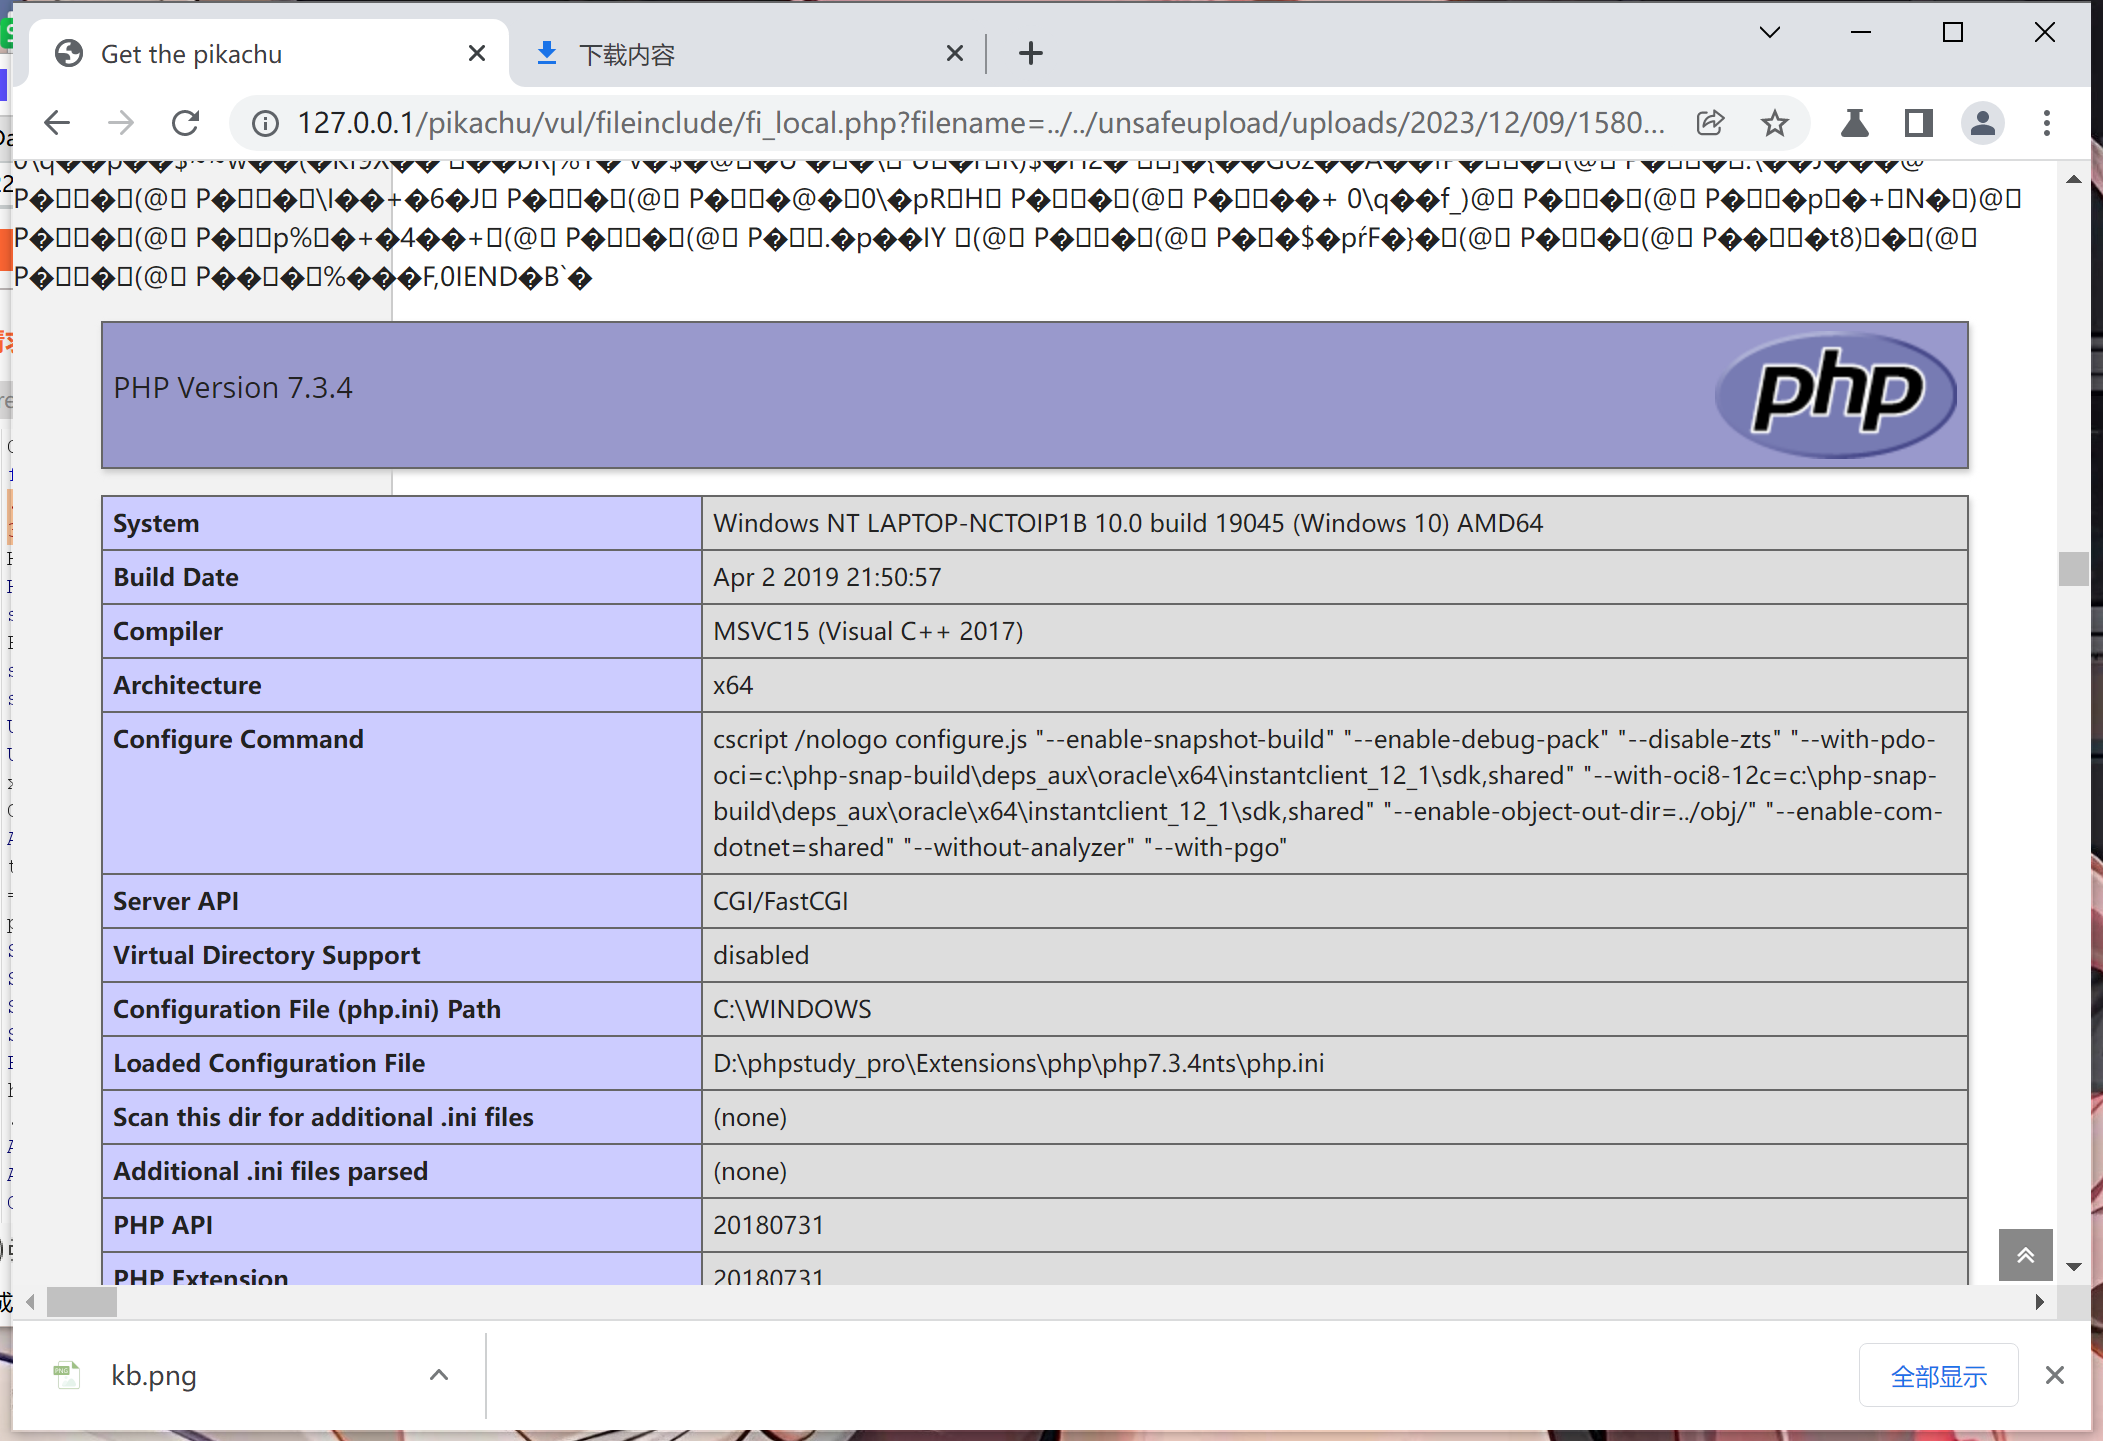Toggle the side panel icon

[1918, 123]
